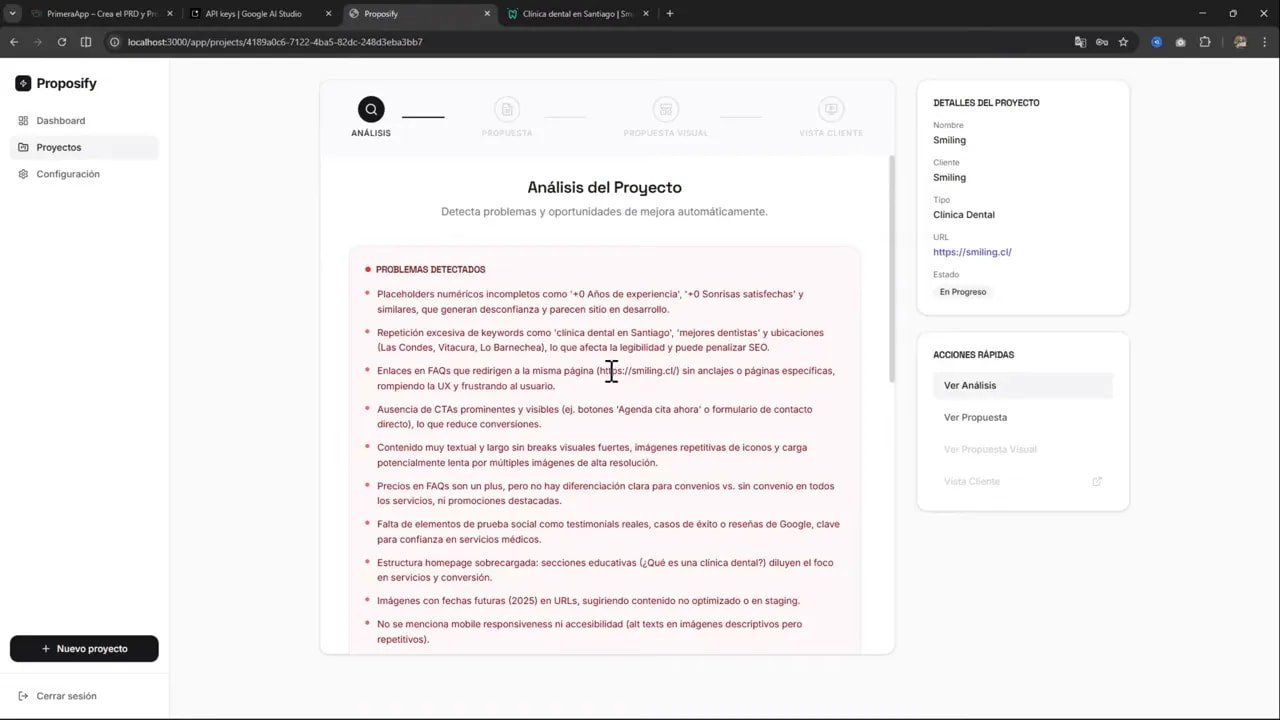Expand the browser tab search dropdown
Image resolution: width=1280 pixels, height=720 pixels.
[x=13, y=13]
